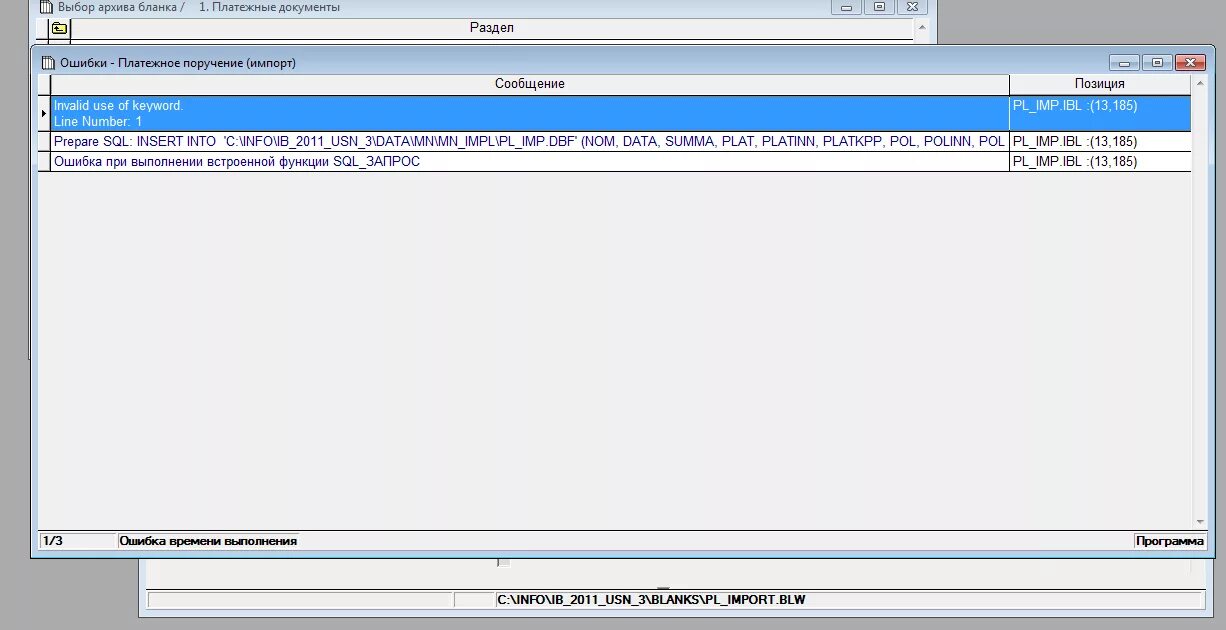Viewport: 1226px width, 630px height.
Task: Click the folder-up icon in the archive window
Action: (x=59, y=28)
